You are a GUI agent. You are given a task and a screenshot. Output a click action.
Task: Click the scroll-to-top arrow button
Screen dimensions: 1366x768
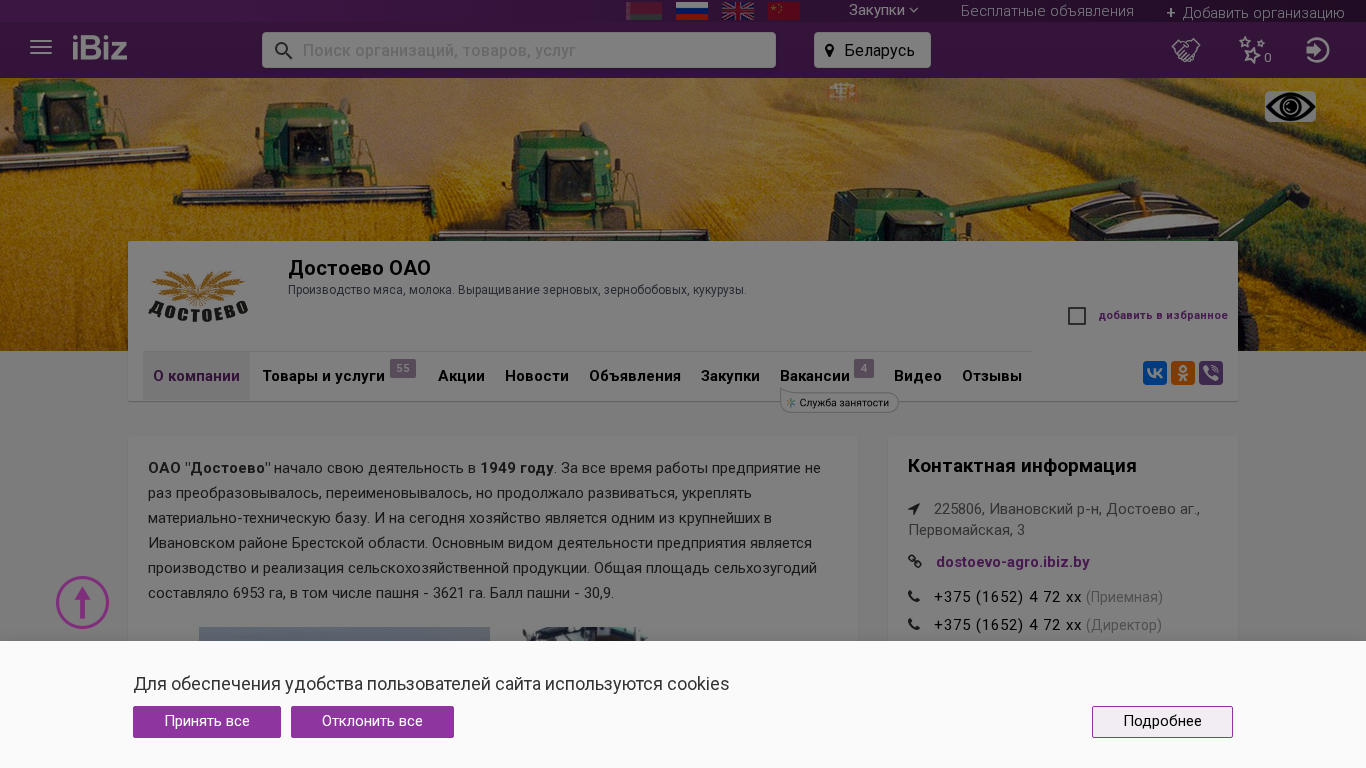point(82,602)
